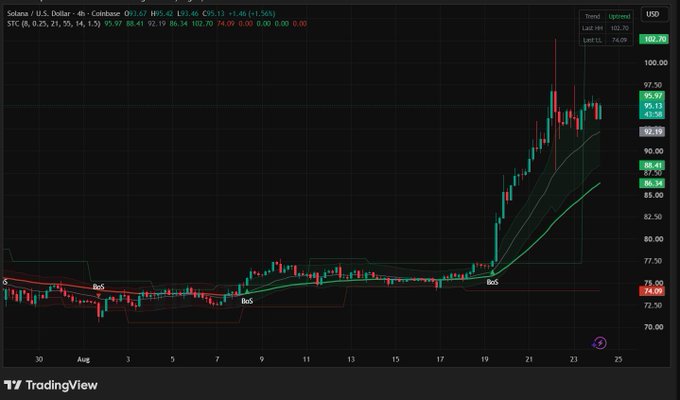Screen dimensions: 680x400
Task: Click the 30 date on the time axis
Action: 39,359
